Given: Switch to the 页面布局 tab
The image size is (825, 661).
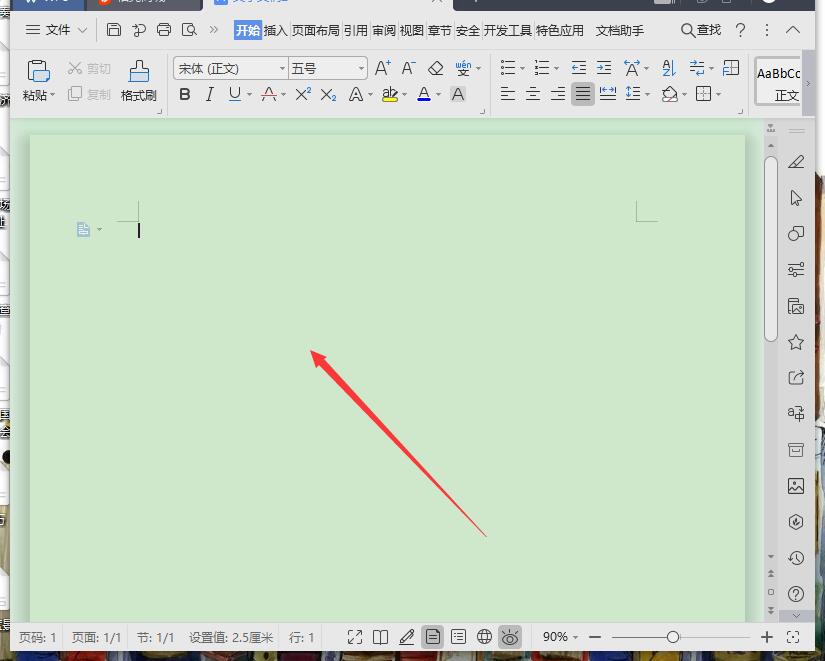Looking at the screenshot, I should click(316, 31).
